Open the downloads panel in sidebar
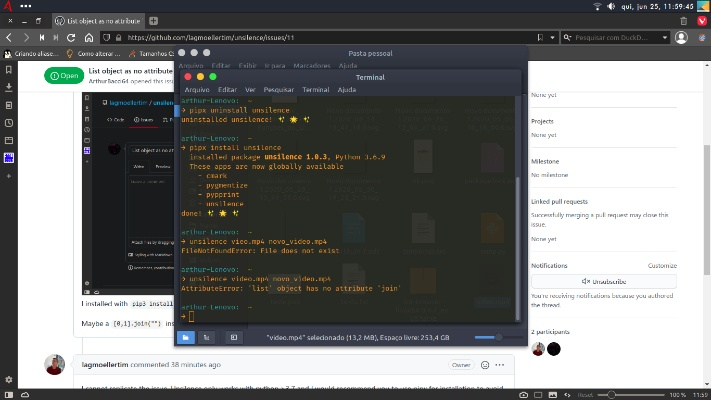 (9, 86)
